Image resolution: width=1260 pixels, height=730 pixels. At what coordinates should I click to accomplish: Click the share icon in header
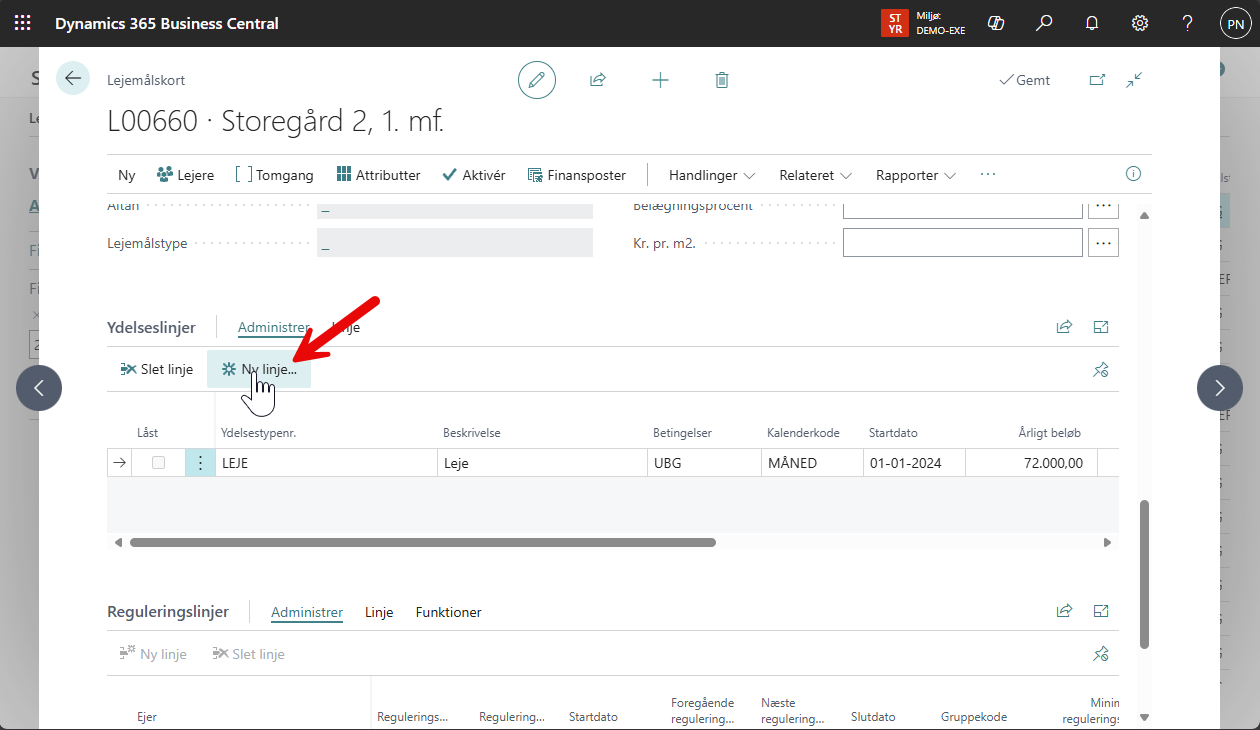[x=598, y=80]
